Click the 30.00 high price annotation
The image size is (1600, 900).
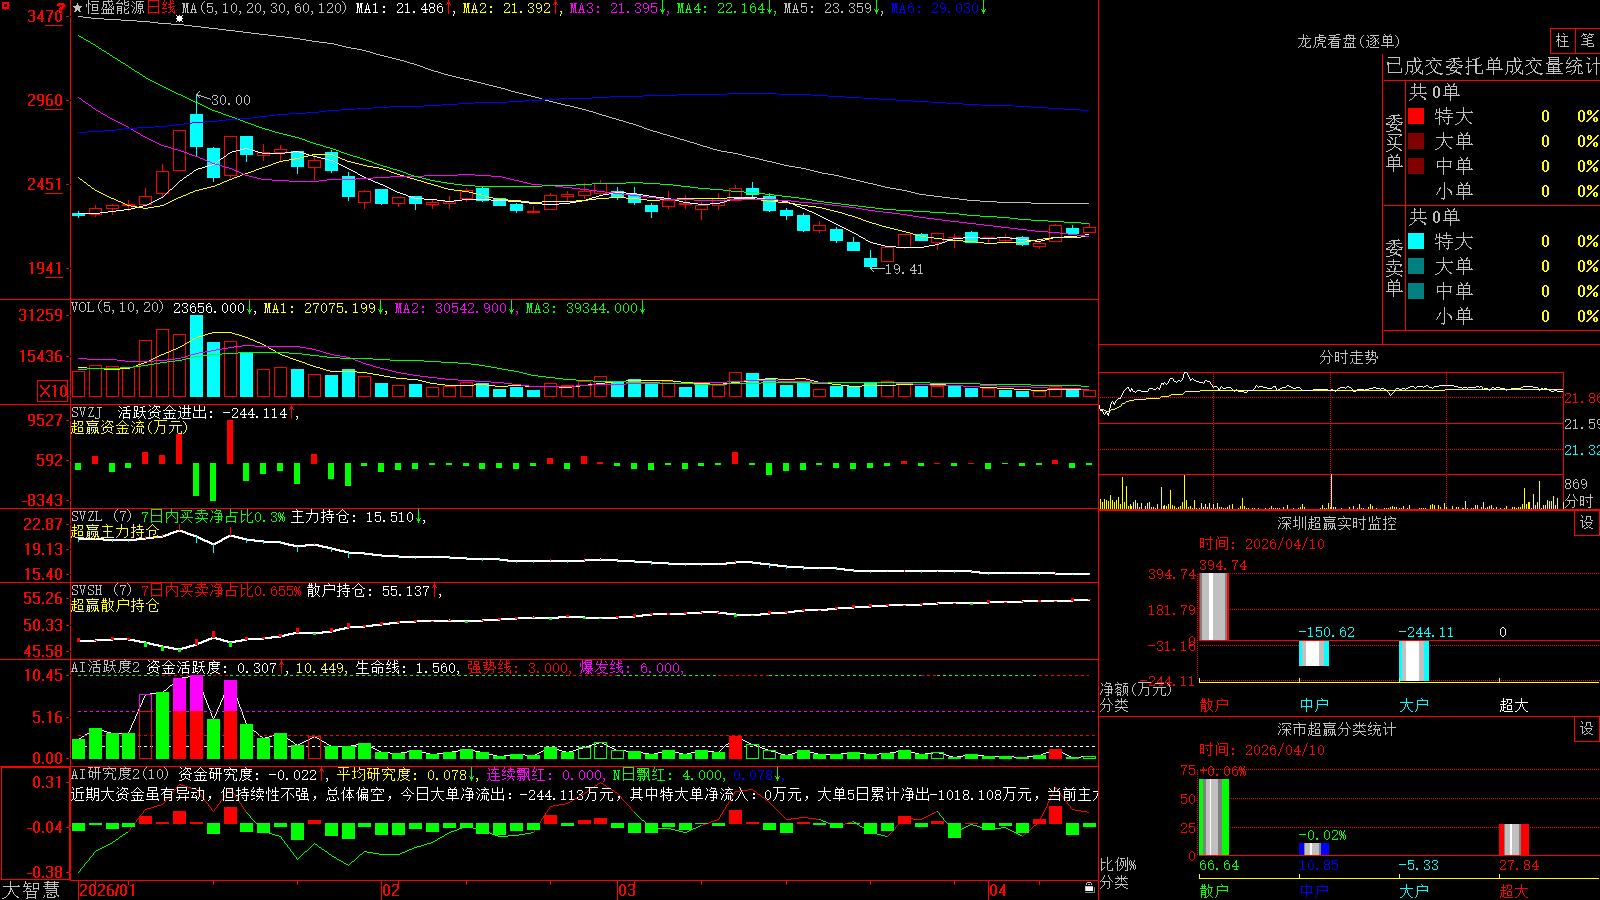tap(231, 100)
